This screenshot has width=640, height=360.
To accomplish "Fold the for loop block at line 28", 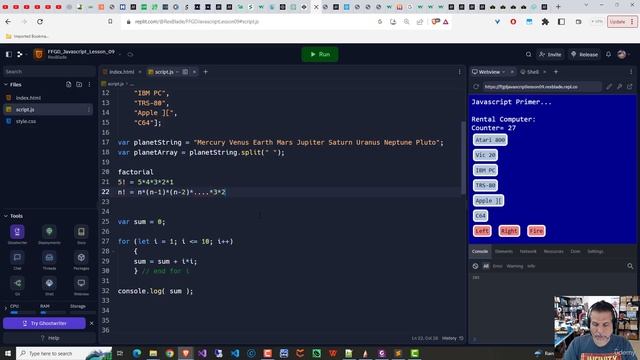I will 114,251.
